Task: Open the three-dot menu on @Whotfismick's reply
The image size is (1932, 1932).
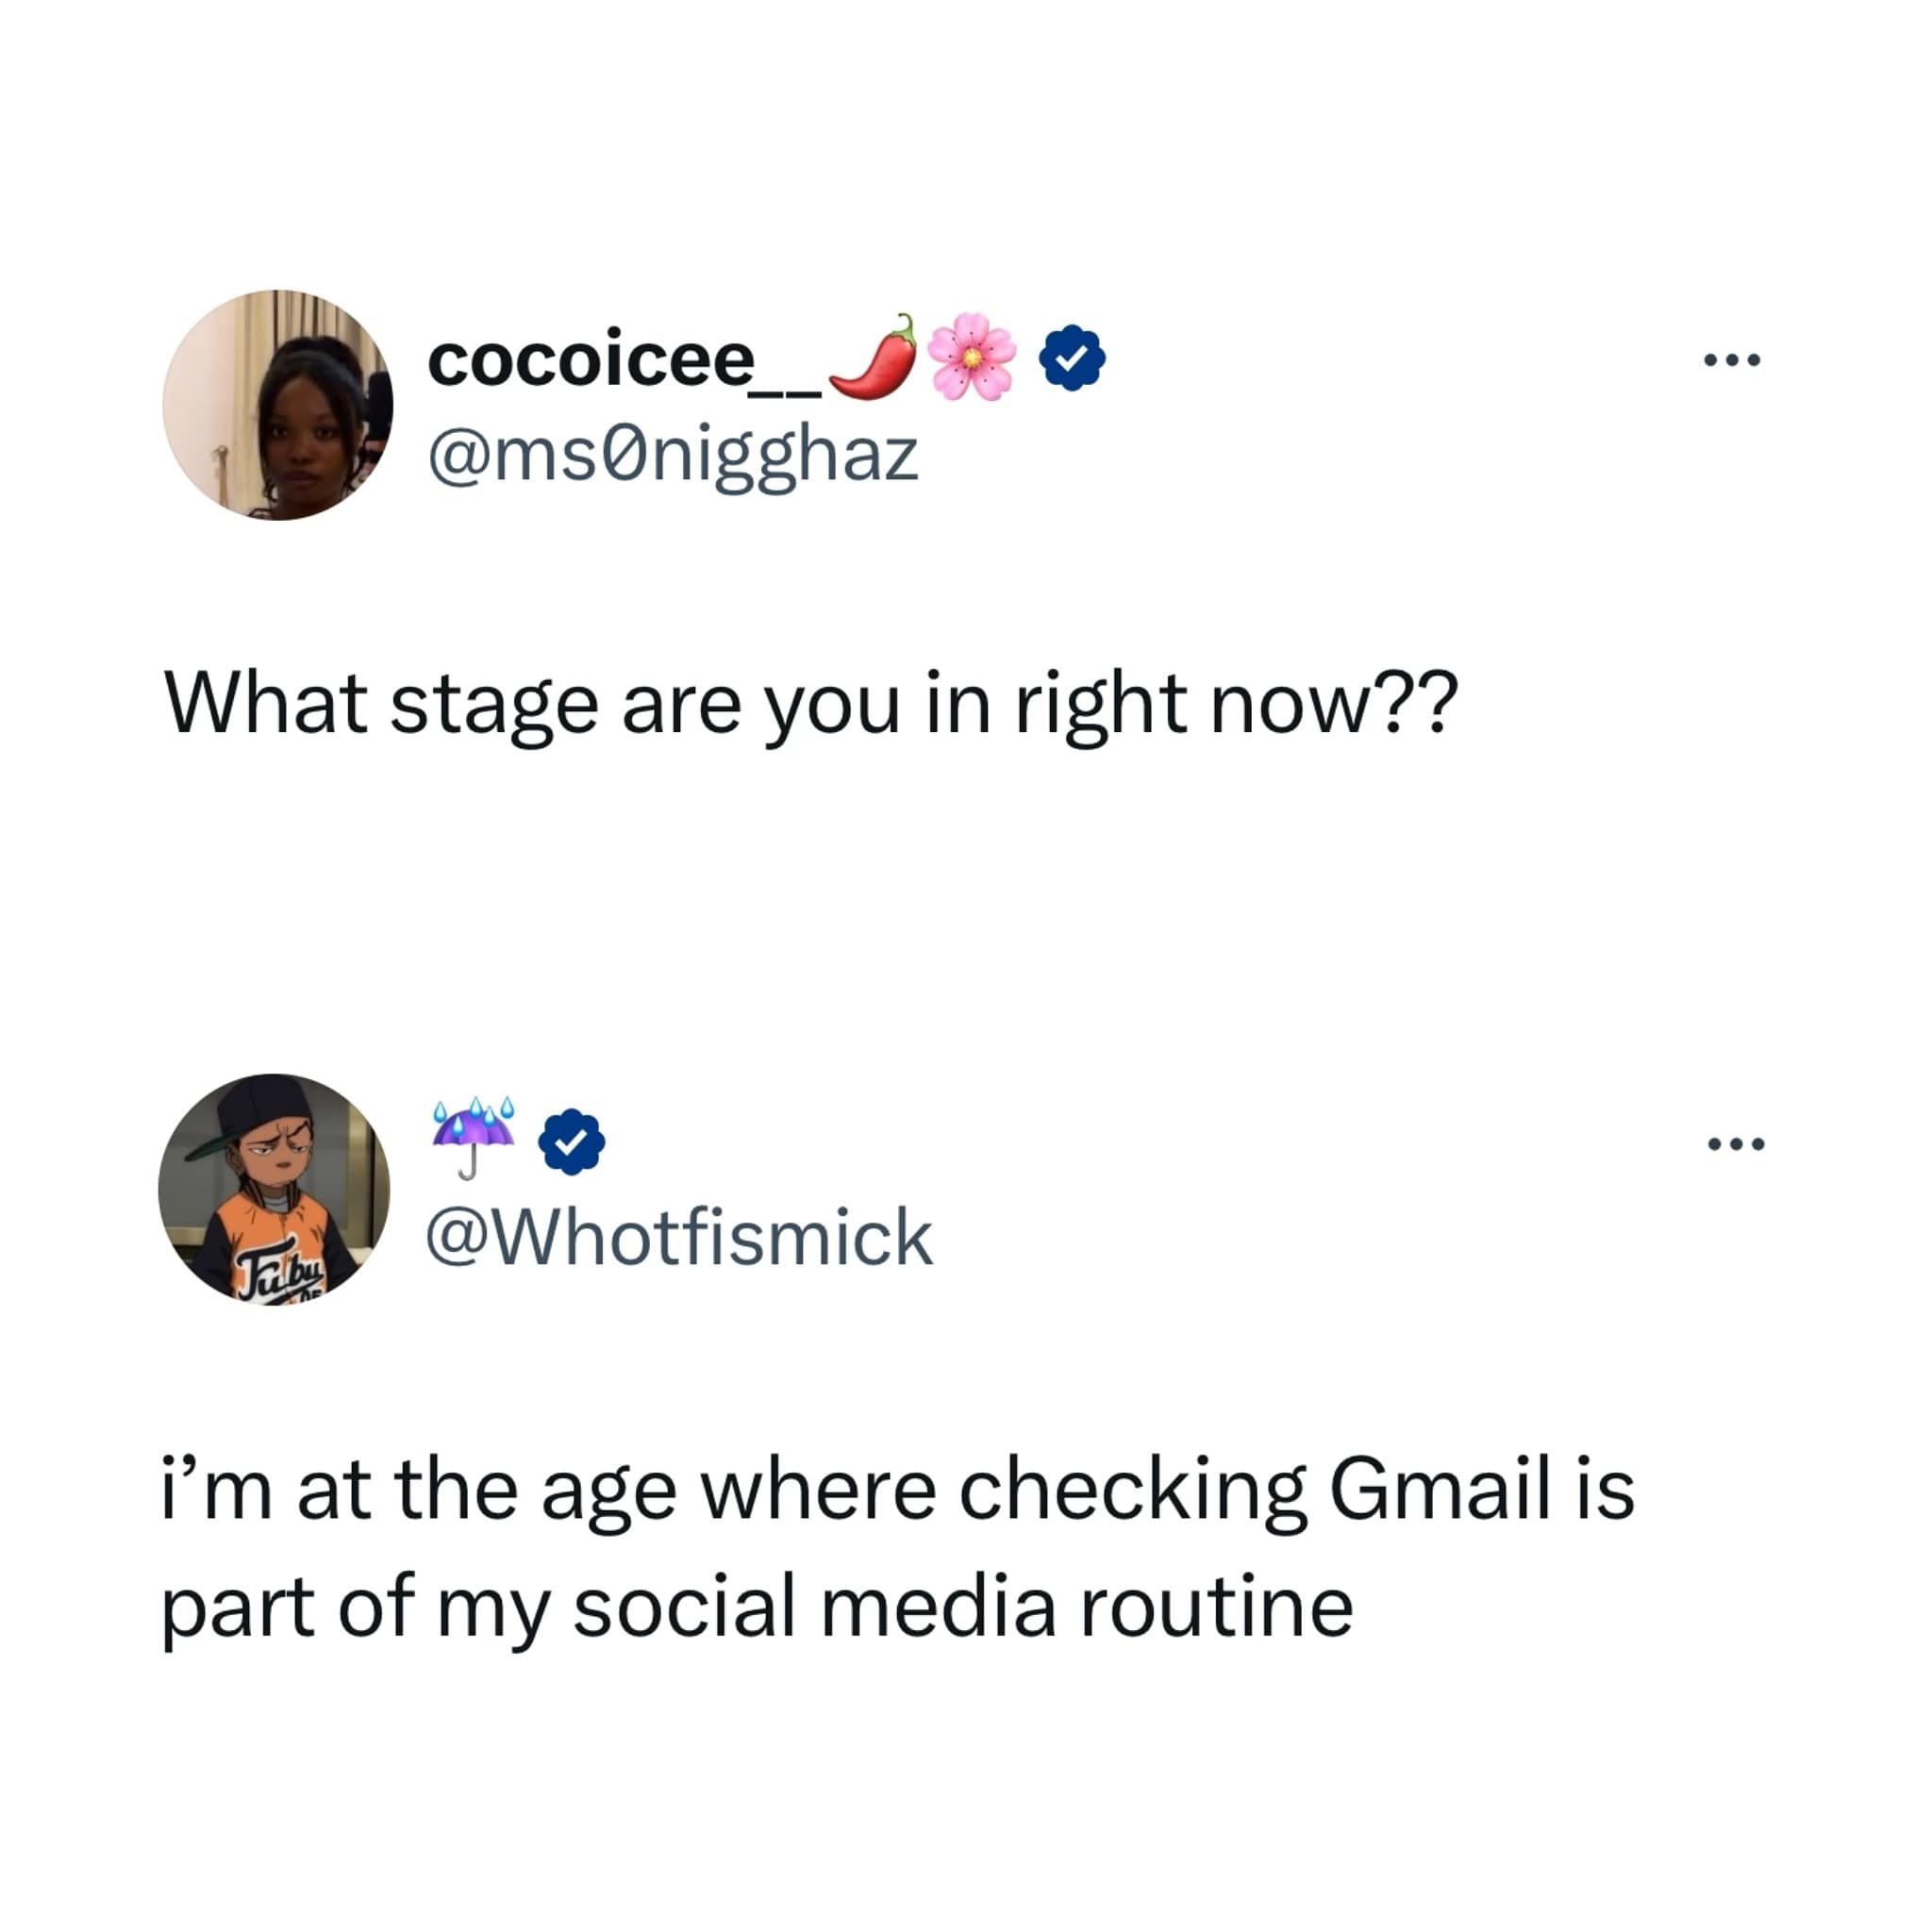Action: click(x=1736, y=1143)
